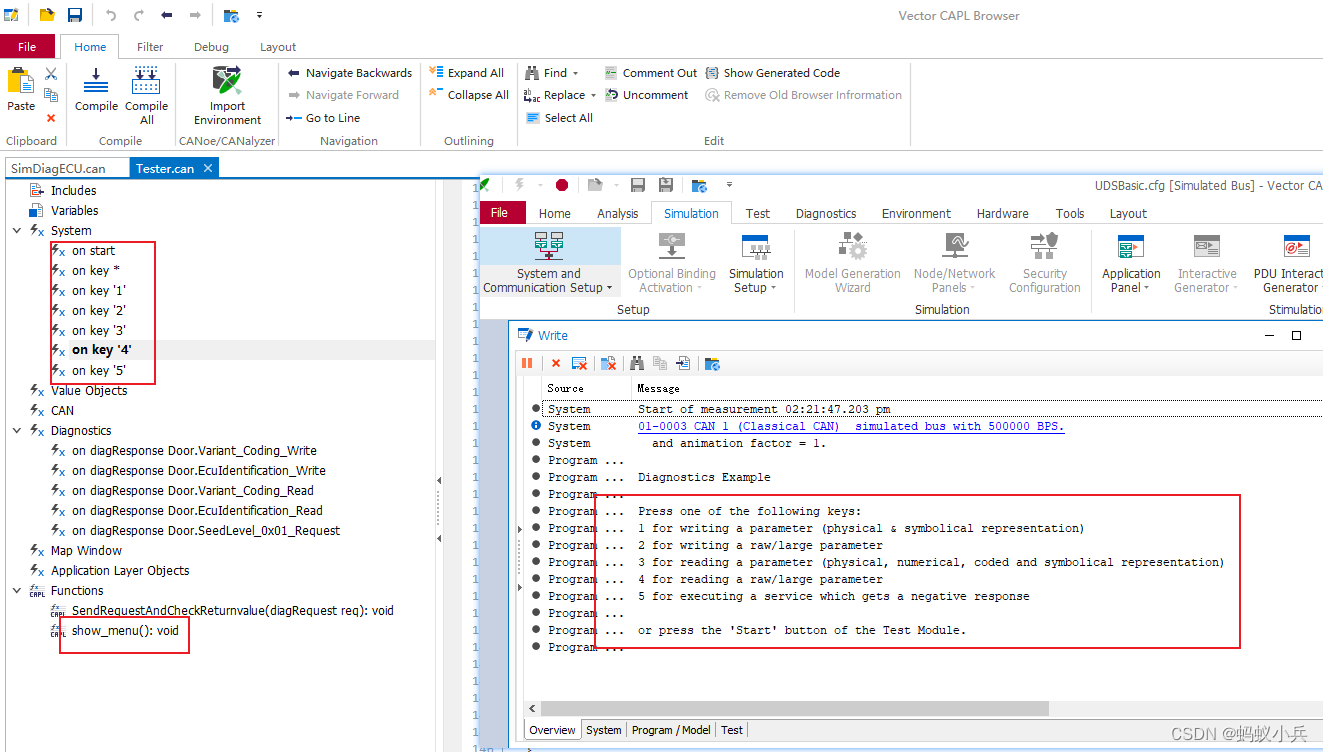The height and width of the screenshot is (752, 1323).
Task: Switch to System tab in Write window
Action: 603,730
